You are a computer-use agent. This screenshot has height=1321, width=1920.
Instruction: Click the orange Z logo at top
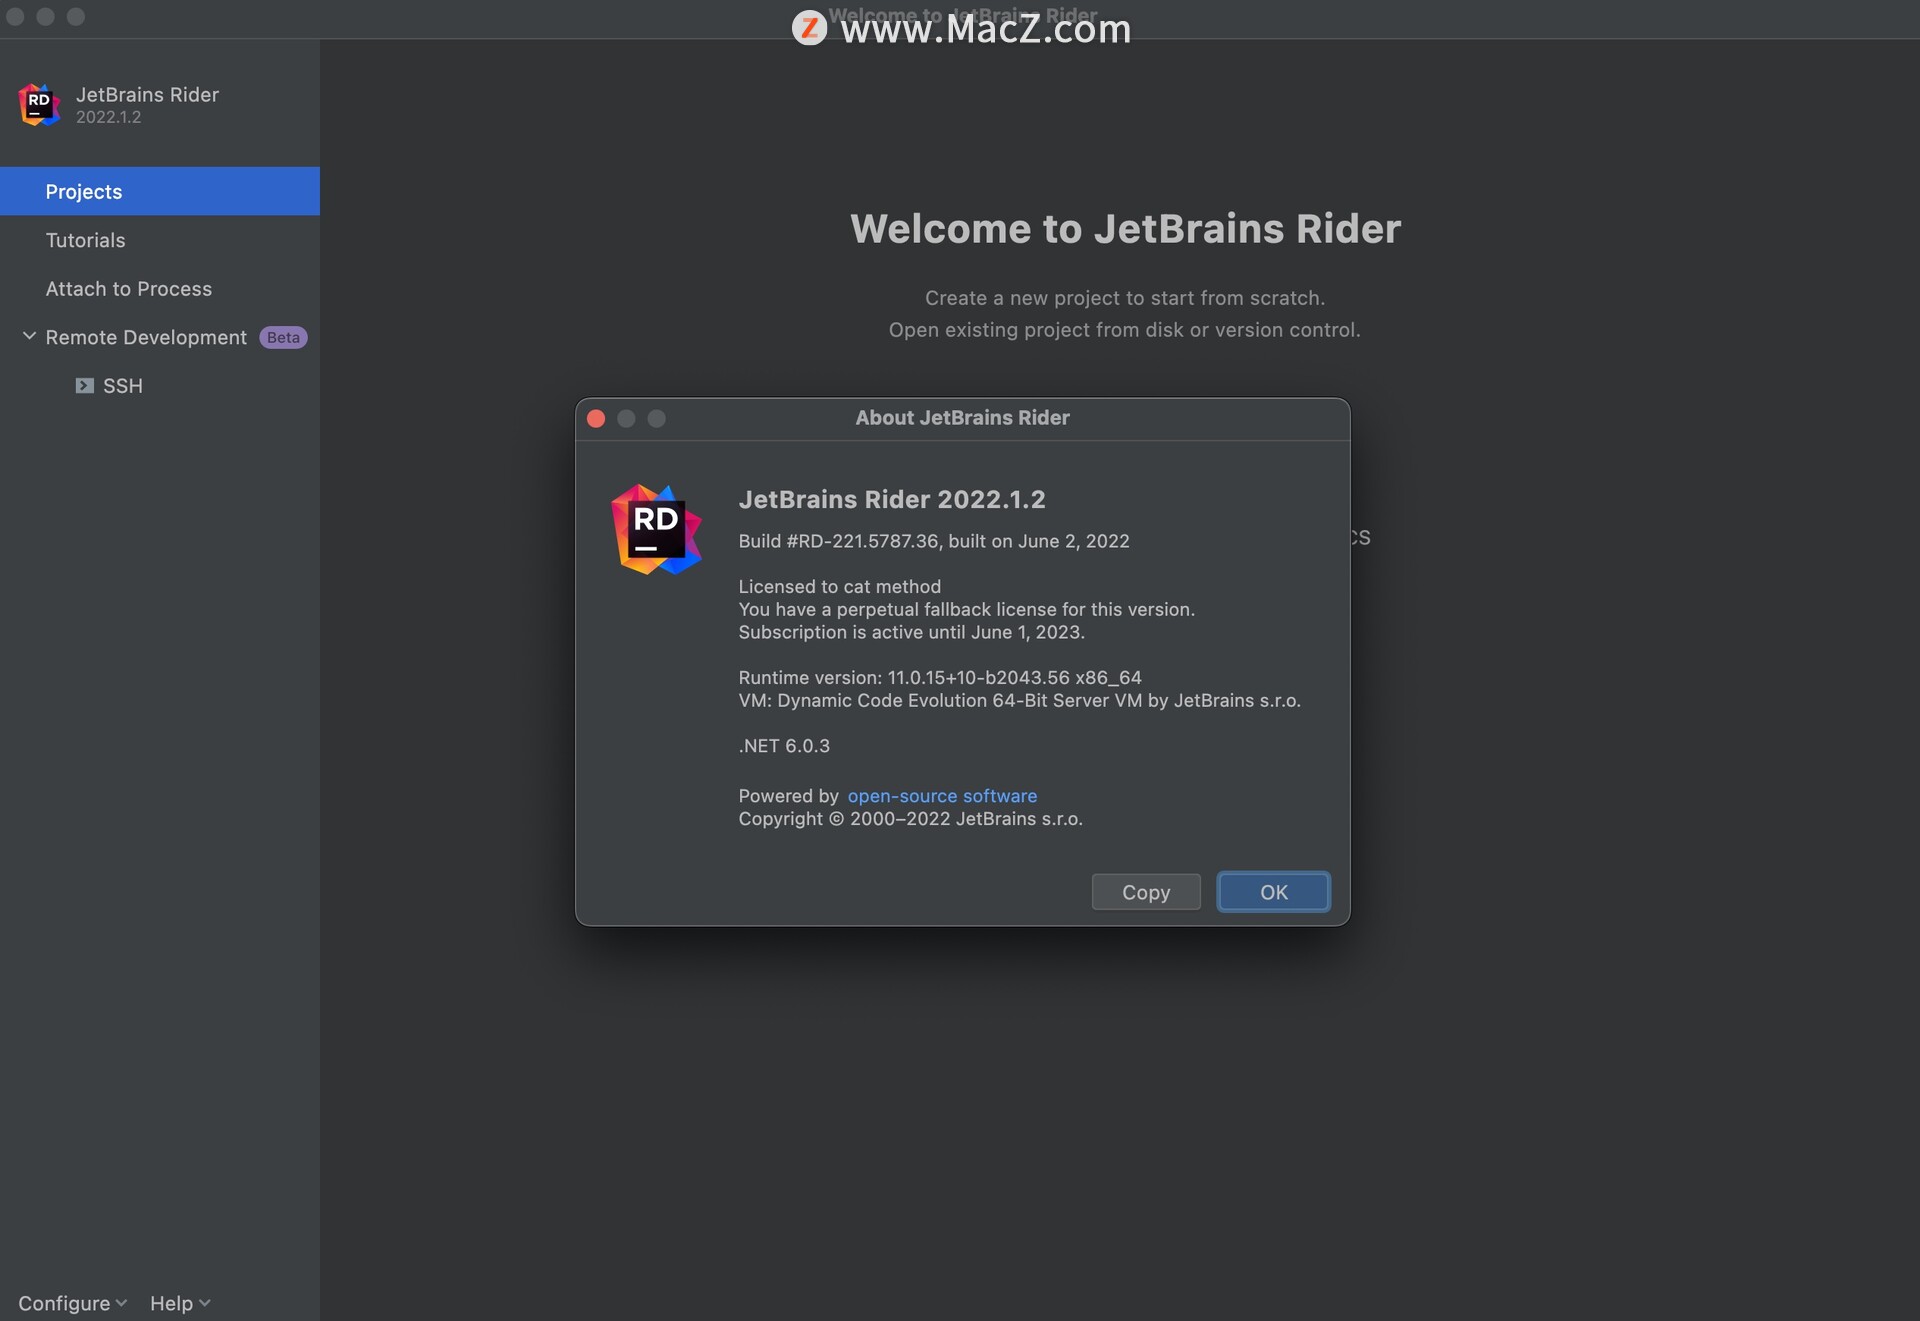click(x=809, y=27)
